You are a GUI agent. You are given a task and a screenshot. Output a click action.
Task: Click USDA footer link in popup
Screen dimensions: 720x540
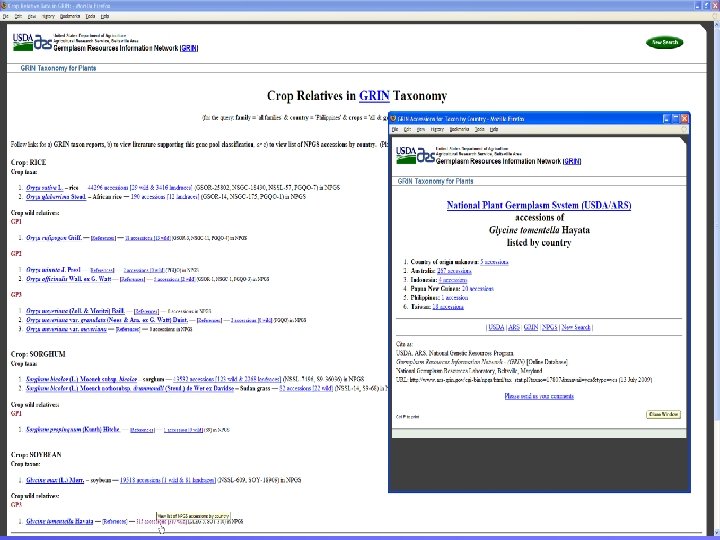coord(496,327)
